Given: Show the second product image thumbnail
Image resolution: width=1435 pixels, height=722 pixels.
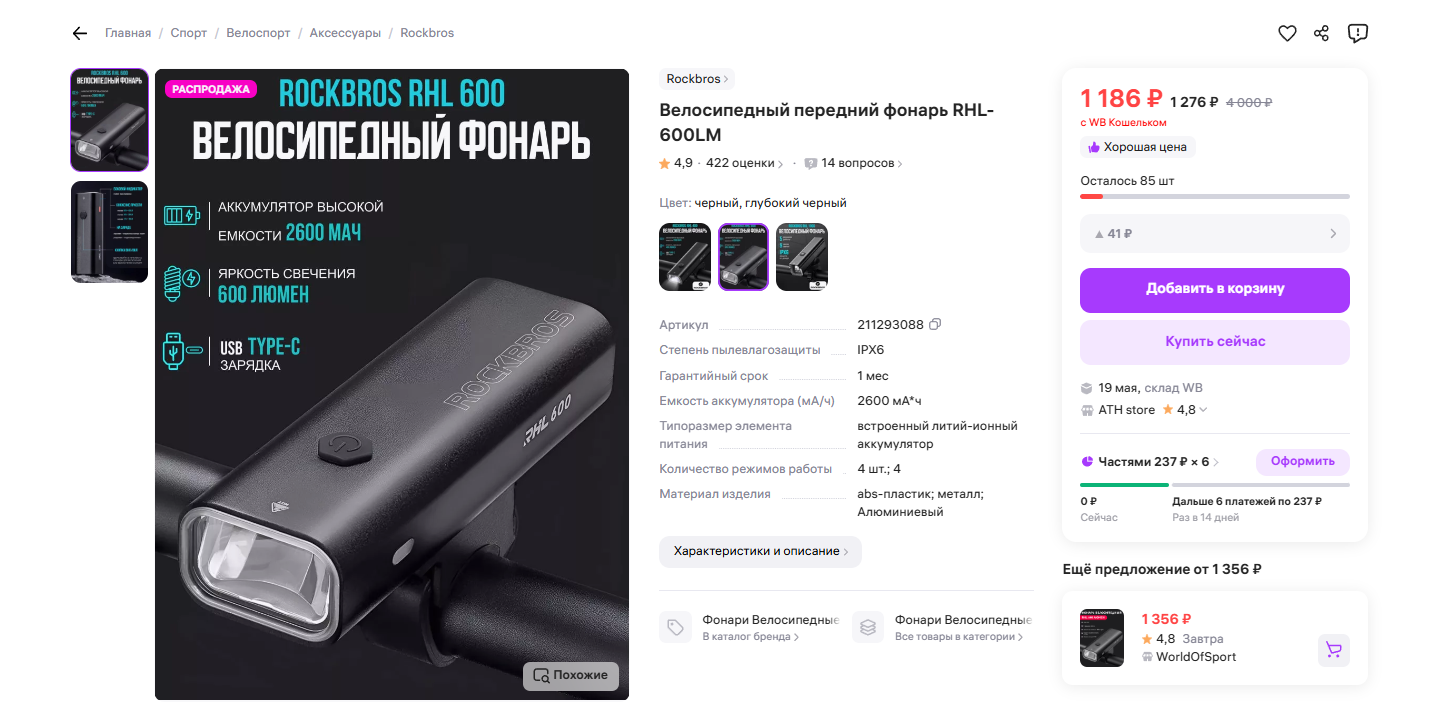Looking at the screenshot, I should click(x=110, y=232).
